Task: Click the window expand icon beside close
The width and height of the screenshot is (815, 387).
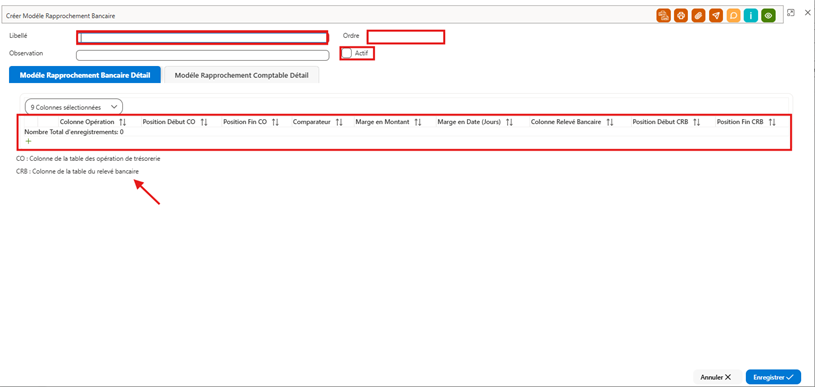Action: click(x=791, y=12)
